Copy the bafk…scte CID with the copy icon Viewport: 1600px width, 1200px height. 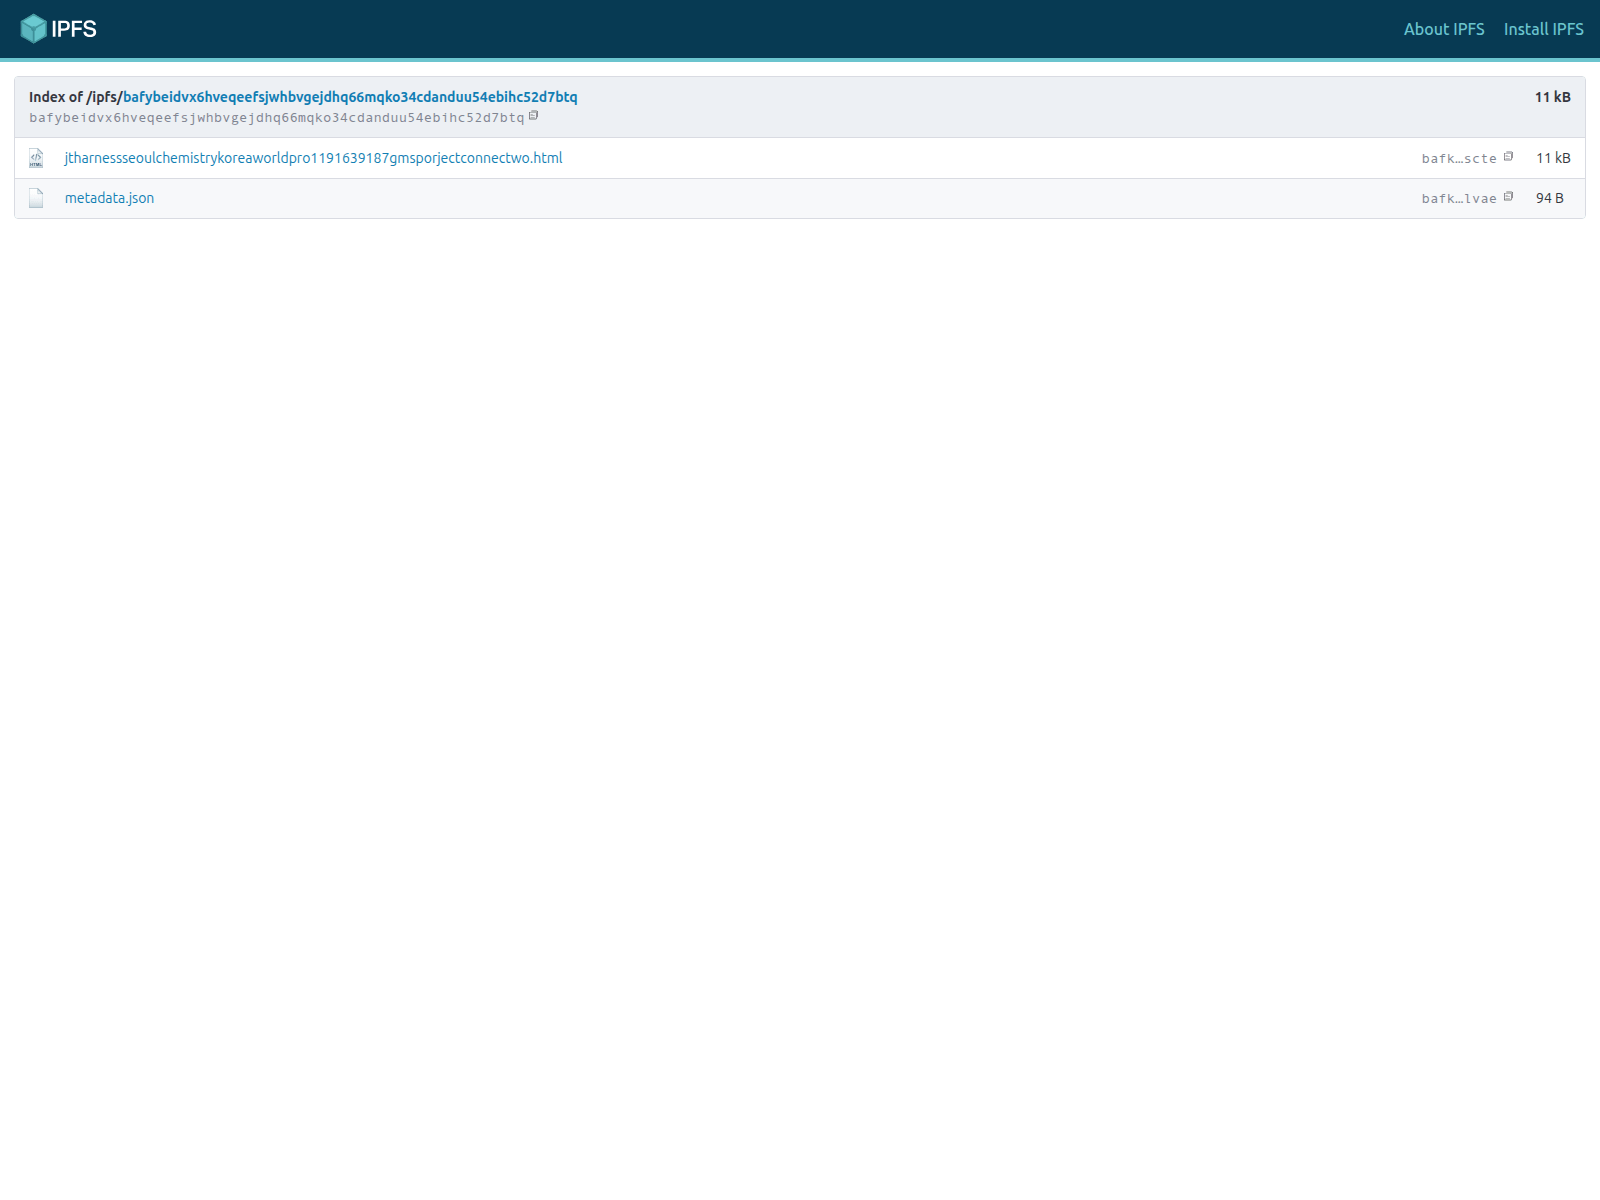coord(1508,156)
